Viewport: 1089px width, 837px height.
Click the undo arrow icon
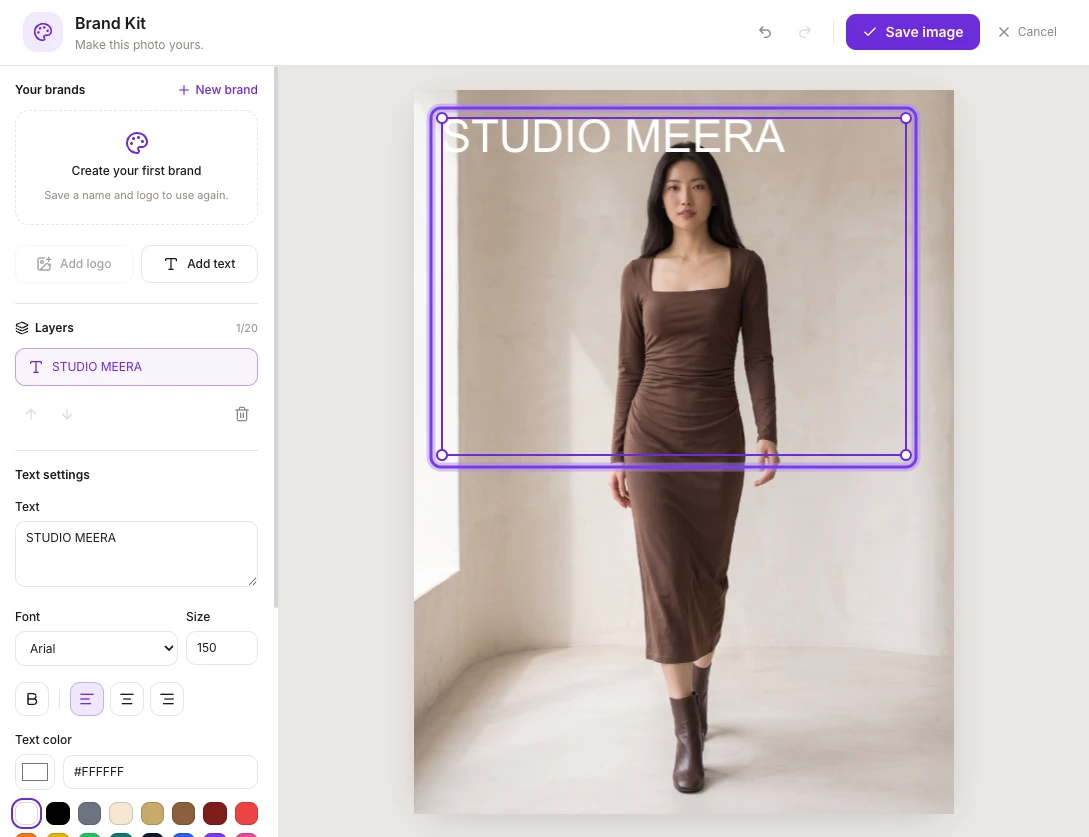tap(765, 32)
